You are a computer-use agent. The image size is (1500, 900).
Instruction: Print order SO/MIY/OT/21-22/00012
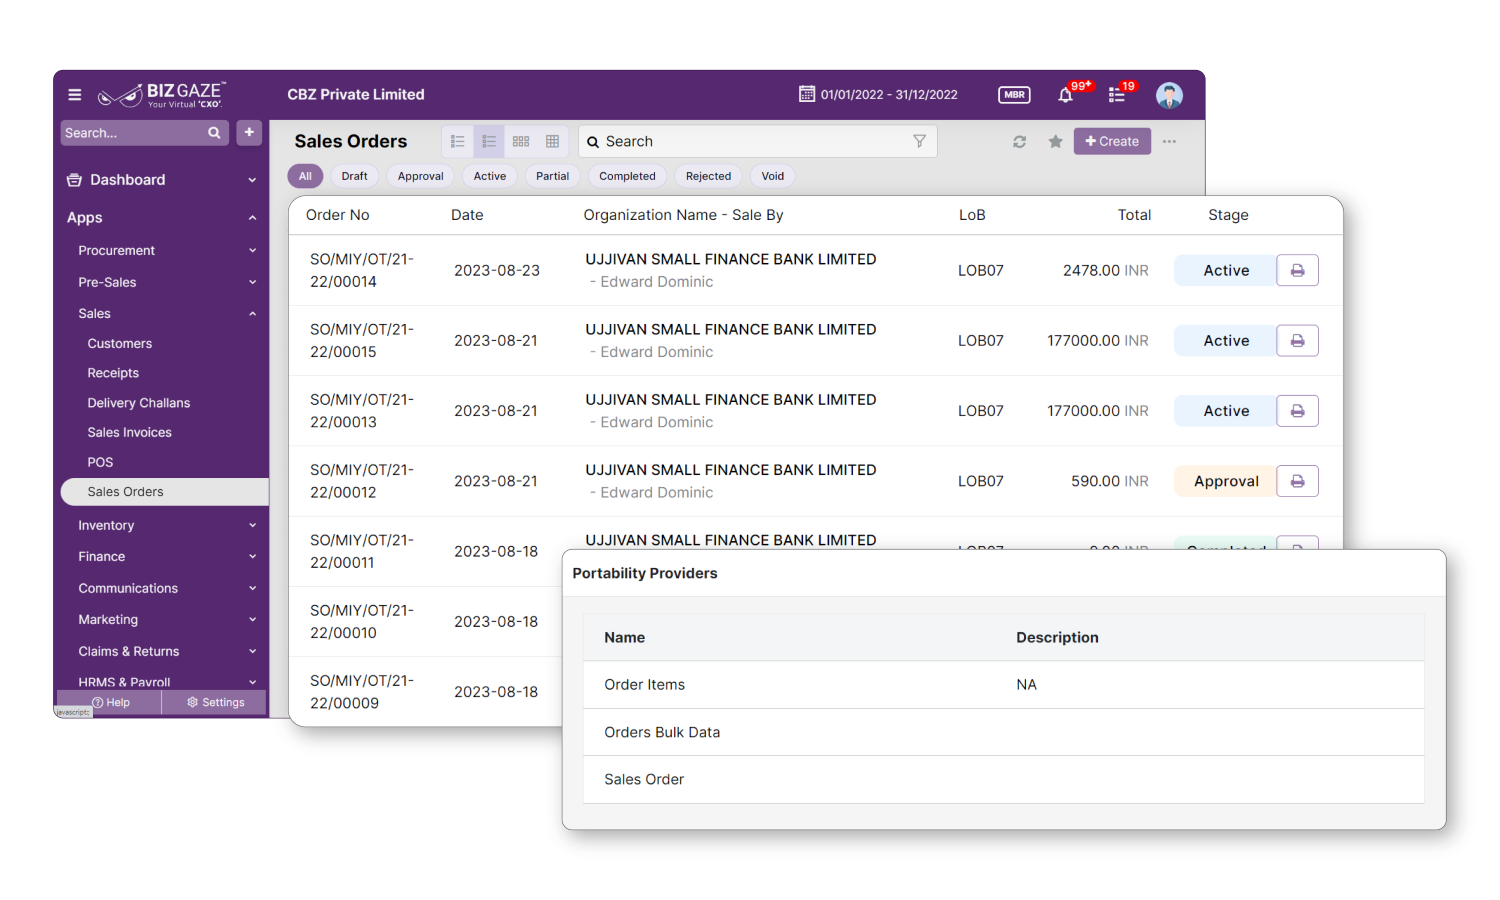(x=1297, y=481)
